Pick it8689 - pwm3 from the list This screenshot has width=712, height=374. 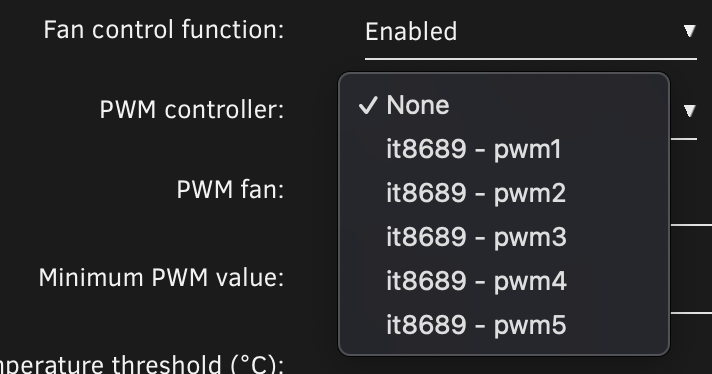(504, 237)
